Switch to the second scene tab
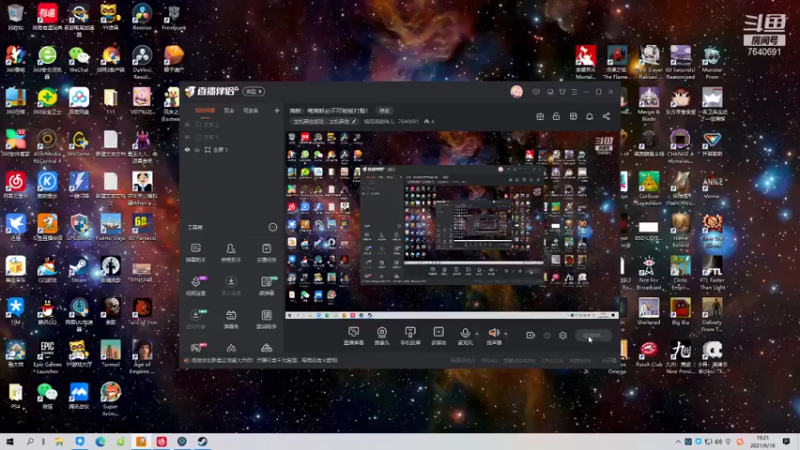800x450 pixels. pyautogui.click(x=229, y=111)
